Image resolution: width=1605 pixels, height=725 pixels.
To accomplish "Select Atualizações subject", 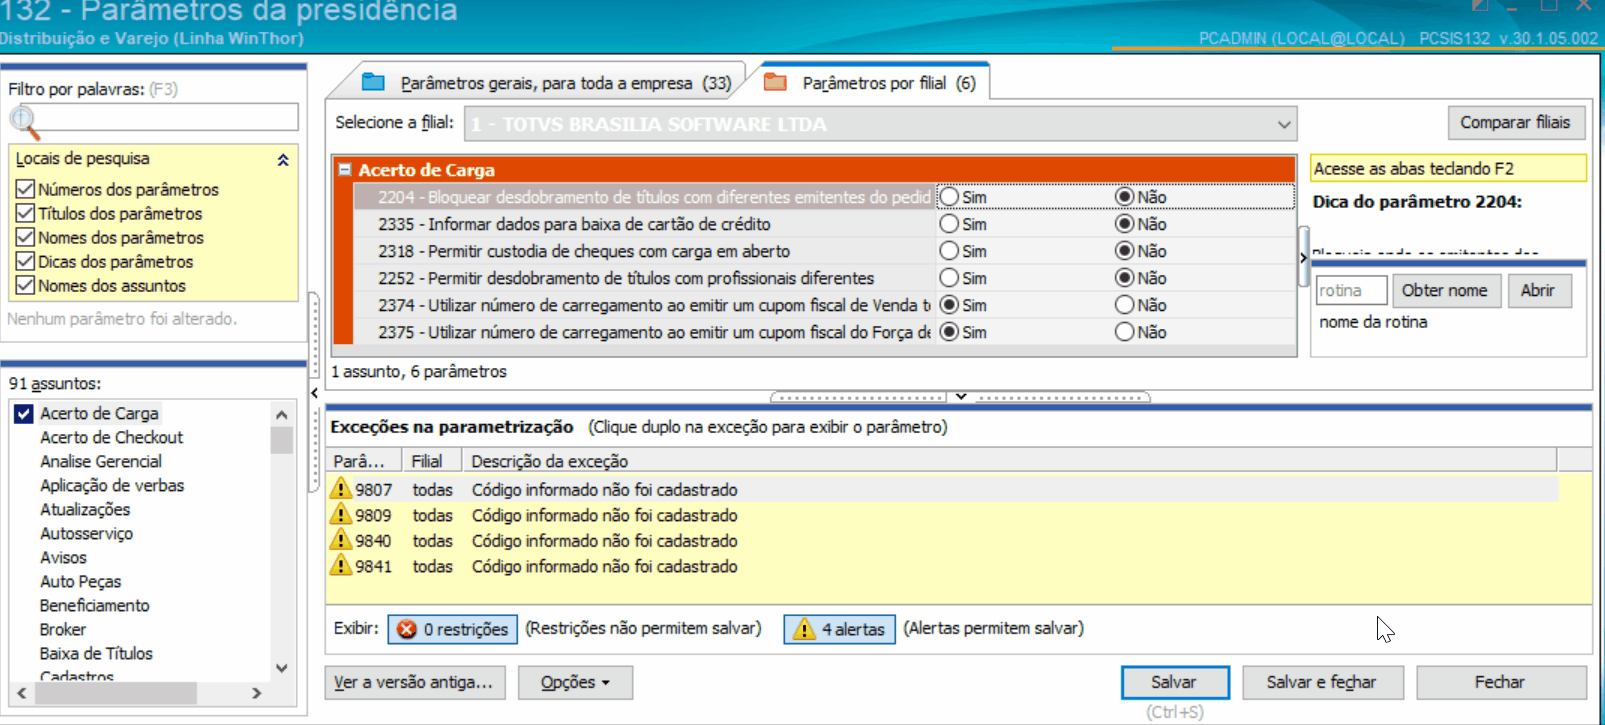I will (85, 509).
